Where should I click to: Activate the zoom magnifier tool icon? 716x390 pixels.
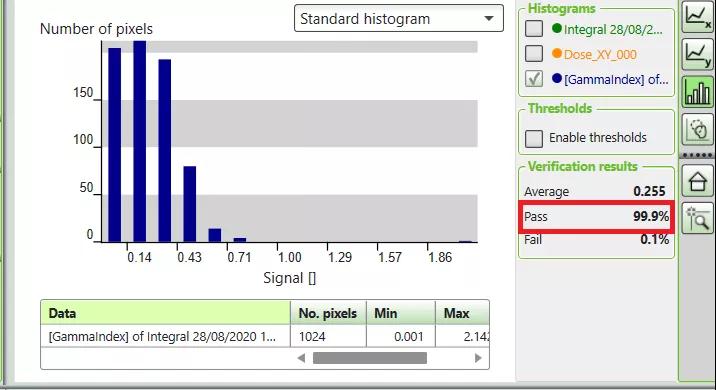point(698,219)
